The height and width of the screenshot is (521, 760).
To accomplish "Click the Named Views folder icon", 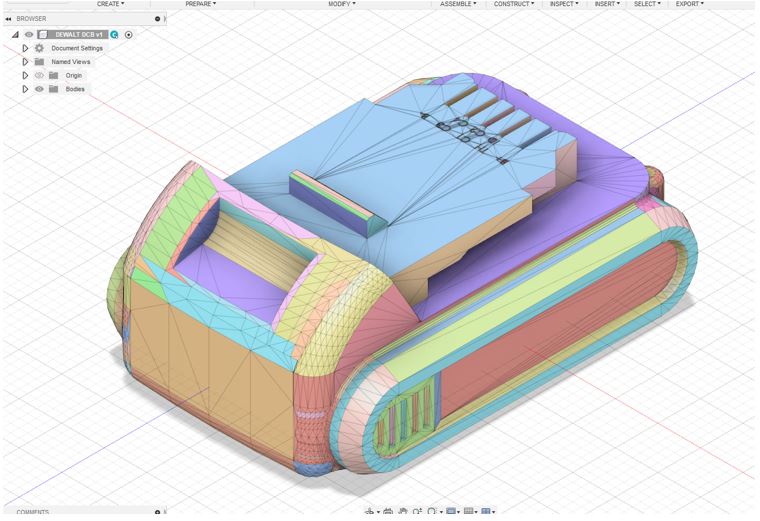I will [x=39, y=62].
